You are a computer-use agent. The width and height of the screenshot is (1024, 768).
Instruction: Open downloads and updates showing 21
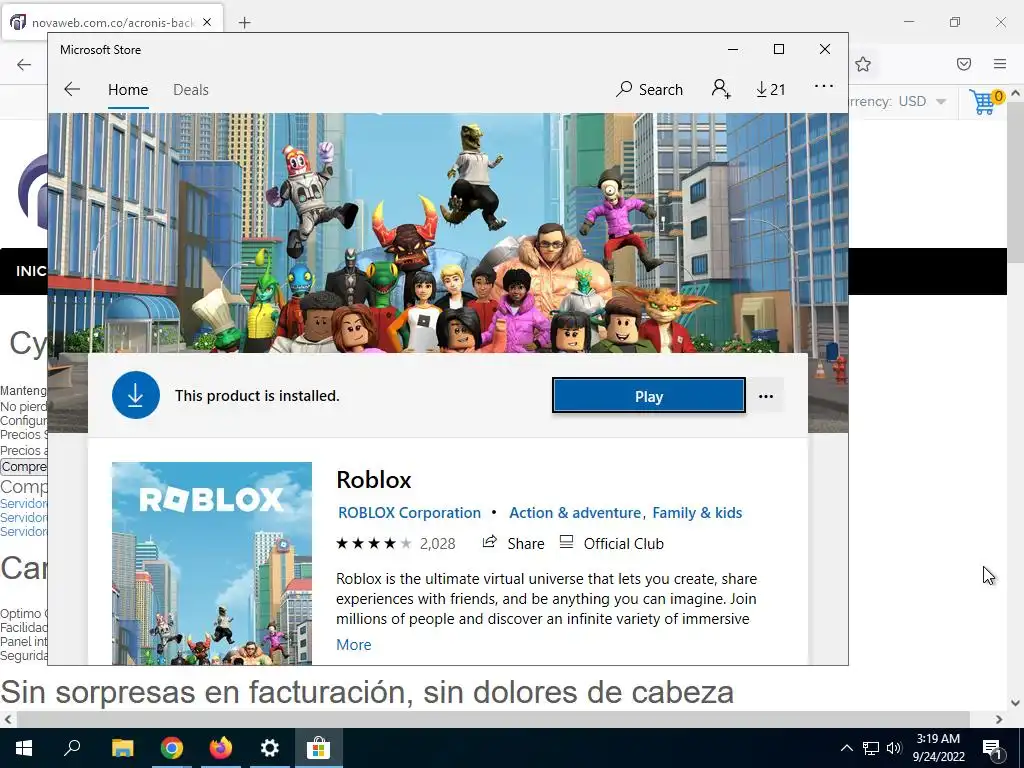pos(771,89)
